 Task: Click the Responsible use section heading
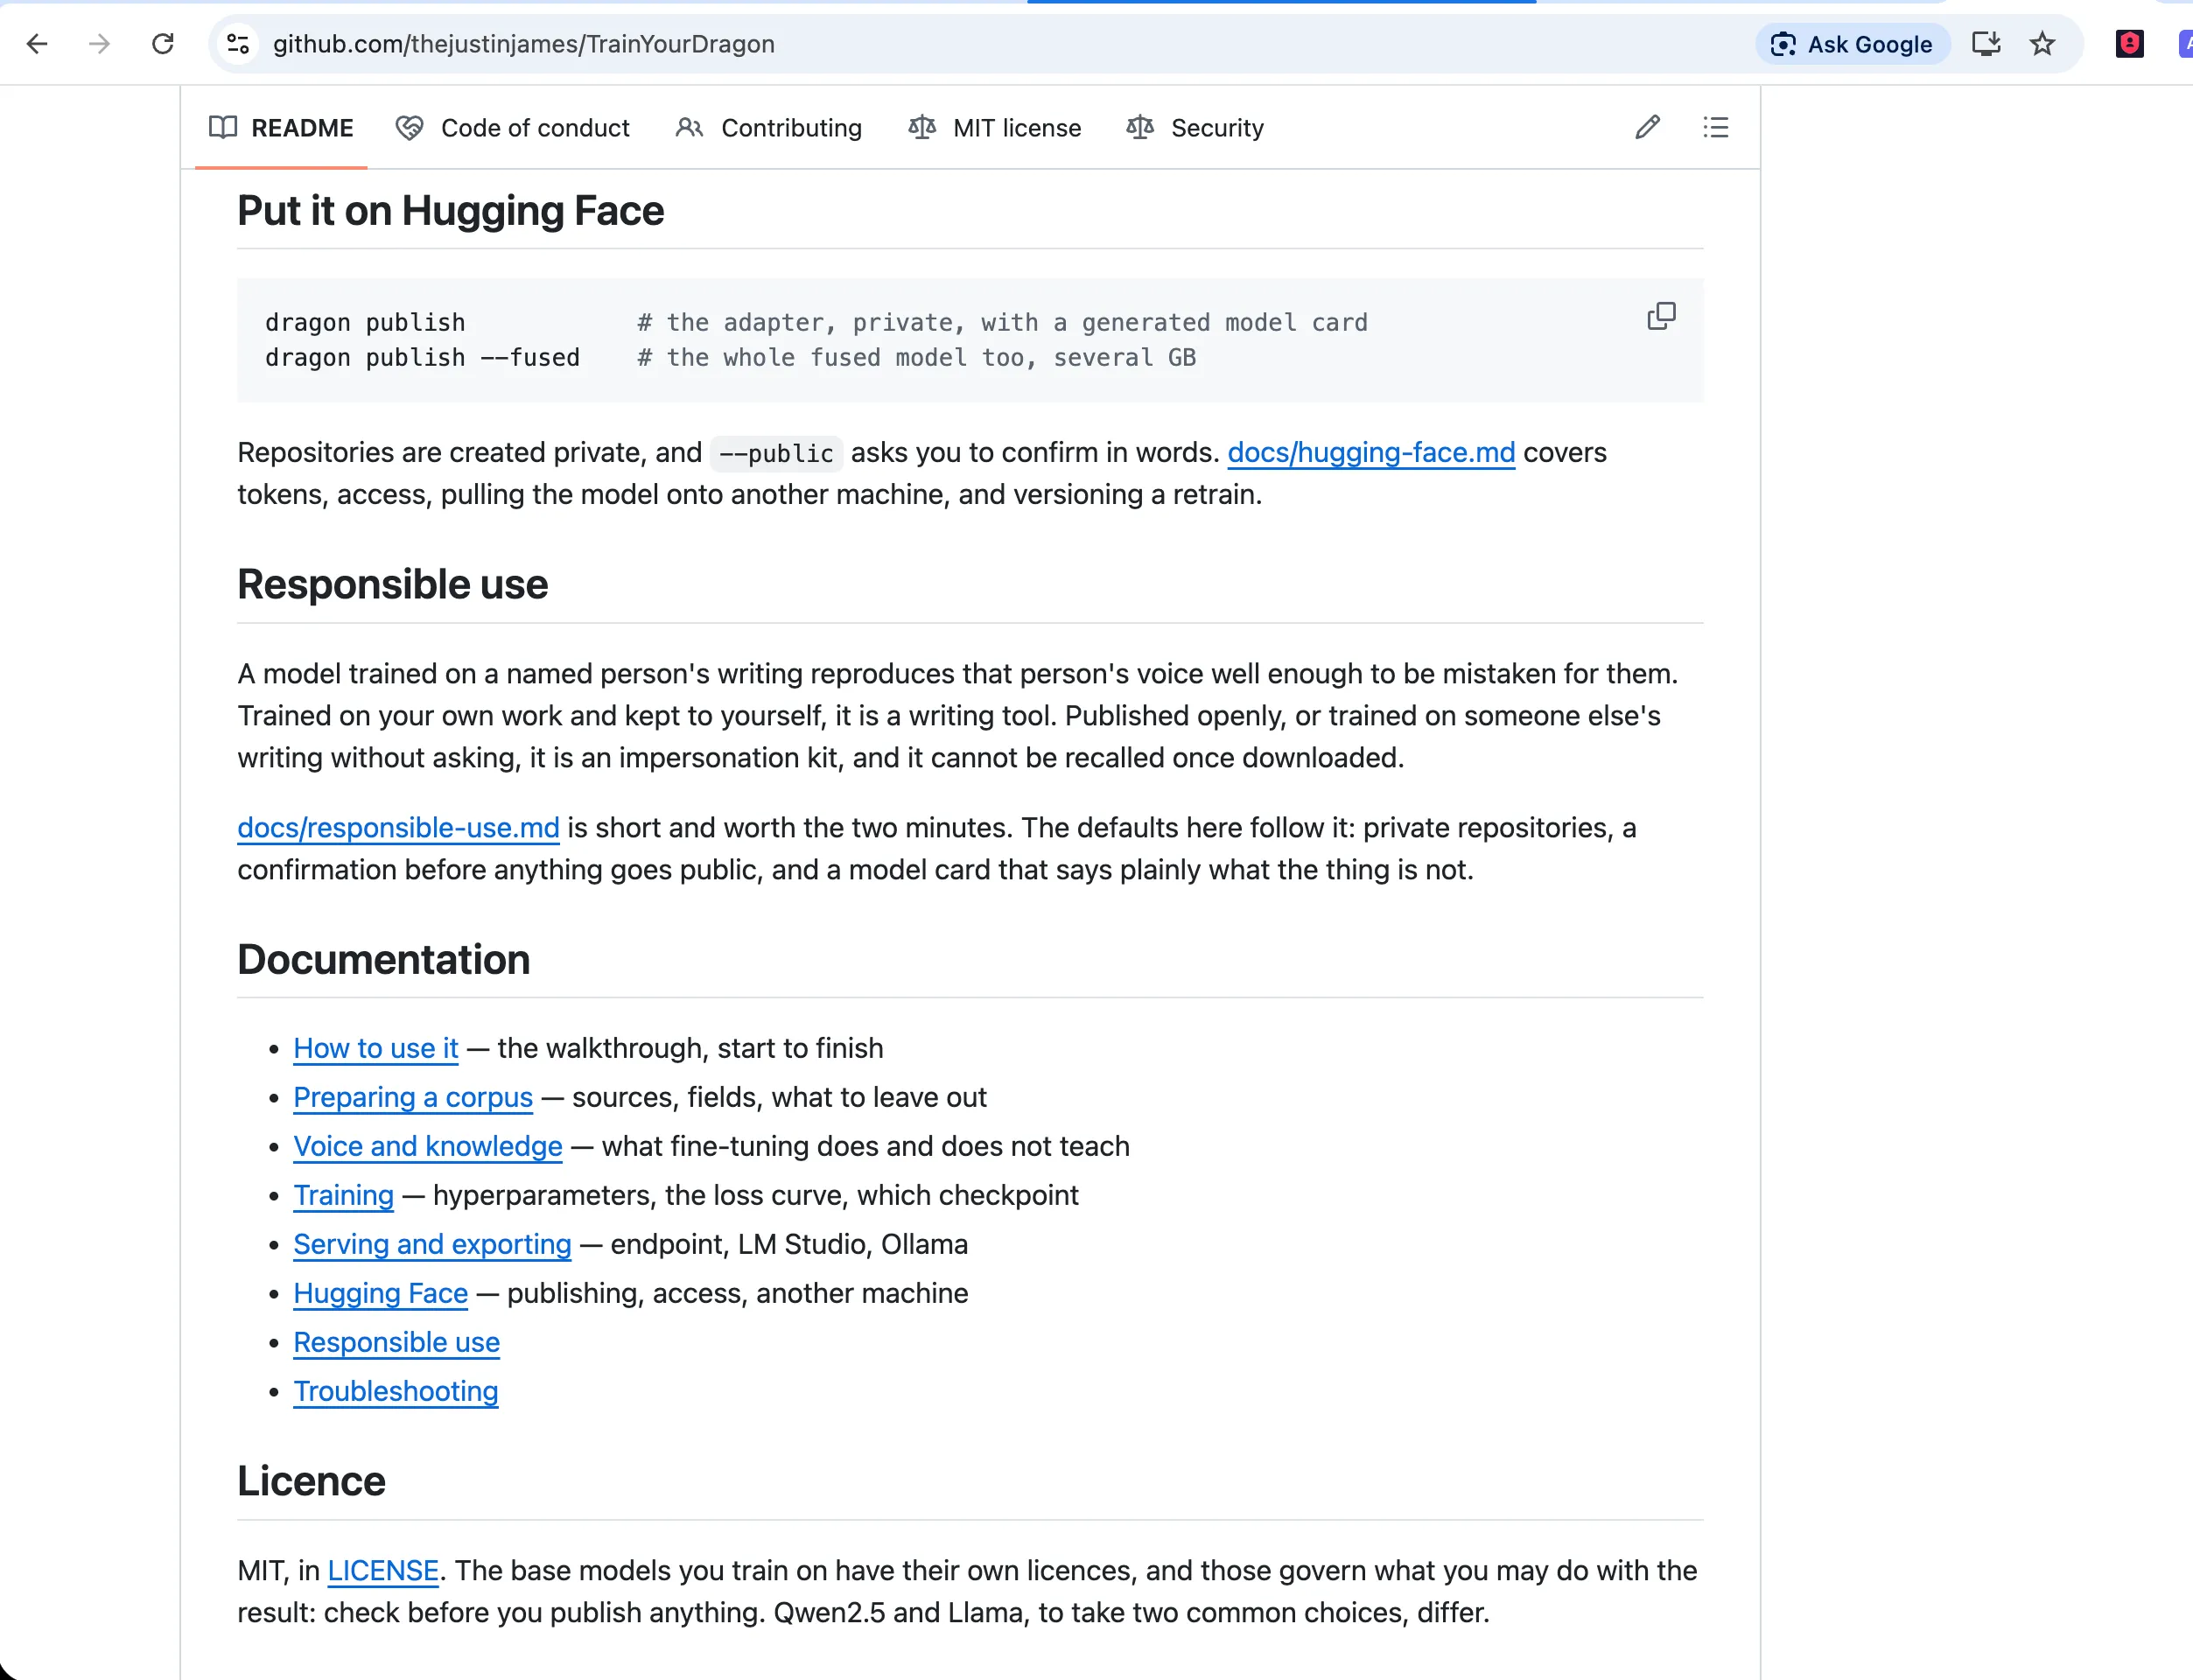(x=393, y=585)
